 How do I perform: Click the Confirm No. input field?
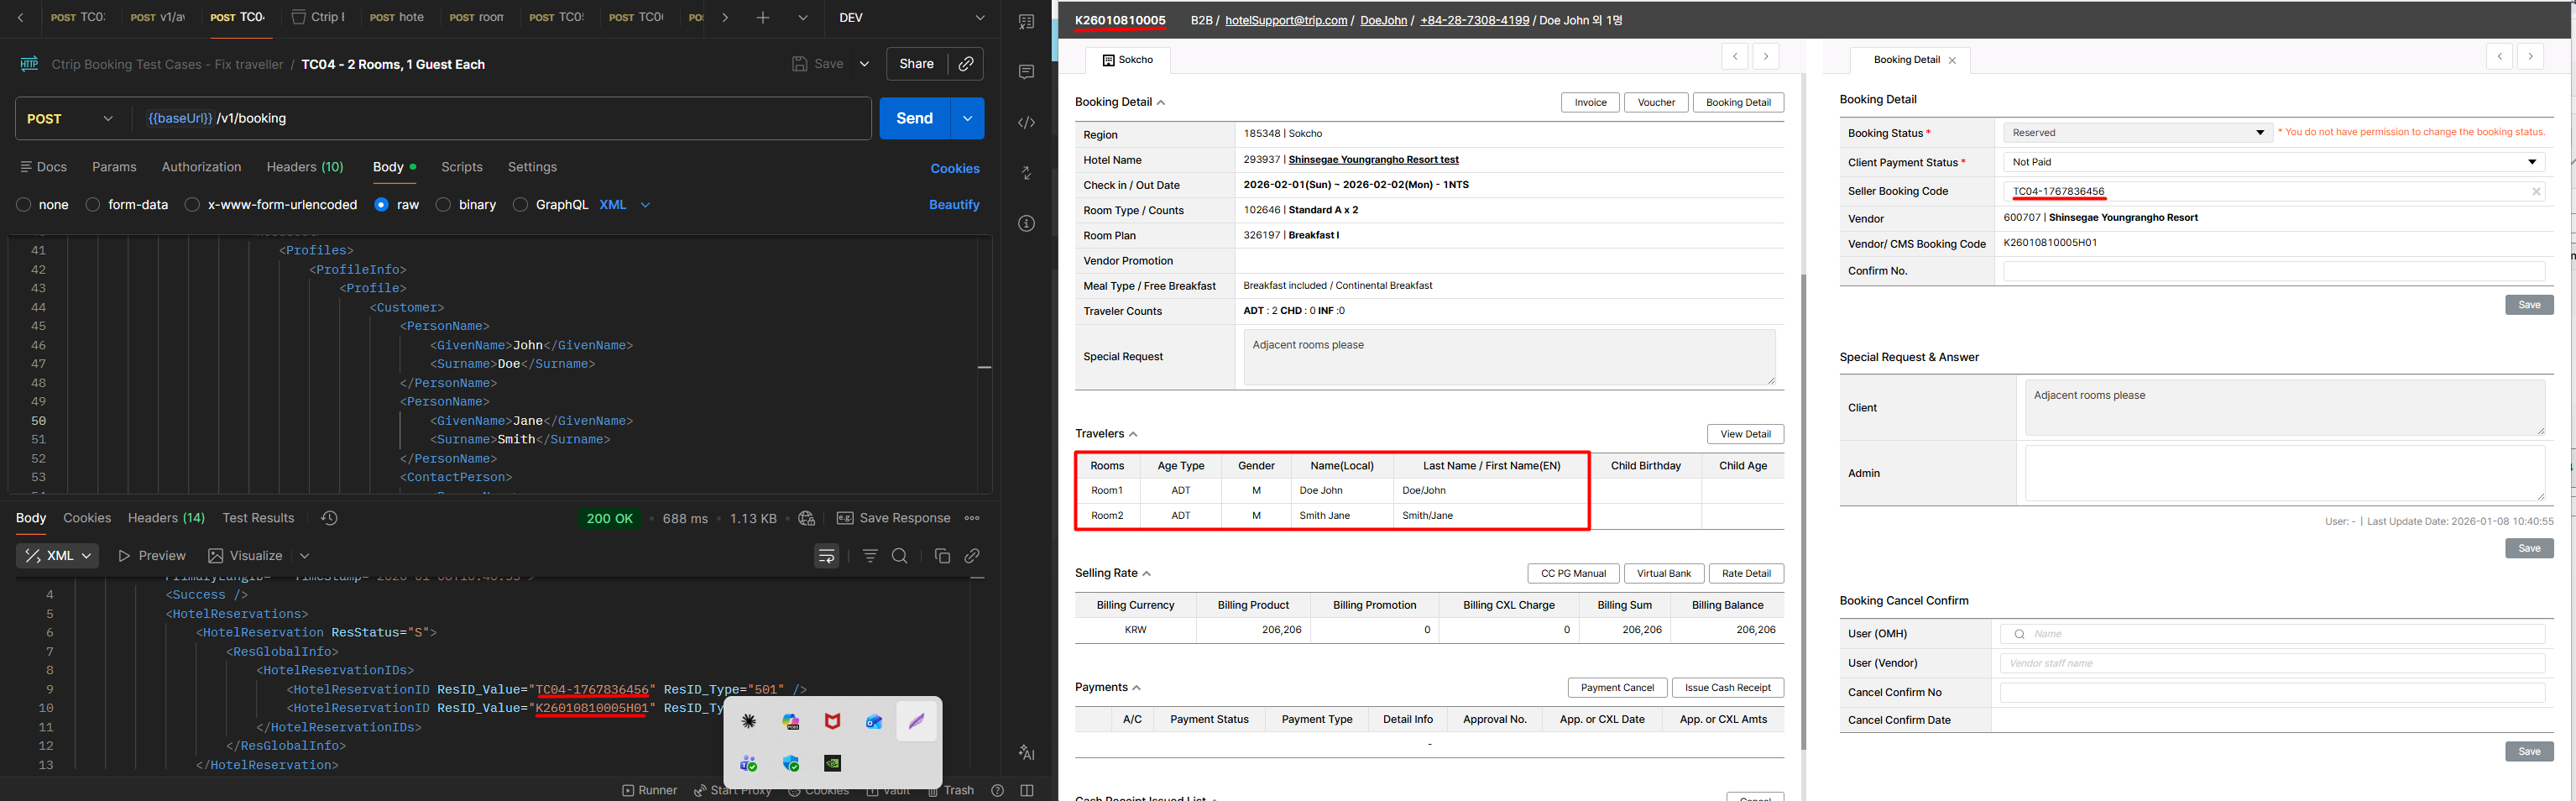[2273, 271]
